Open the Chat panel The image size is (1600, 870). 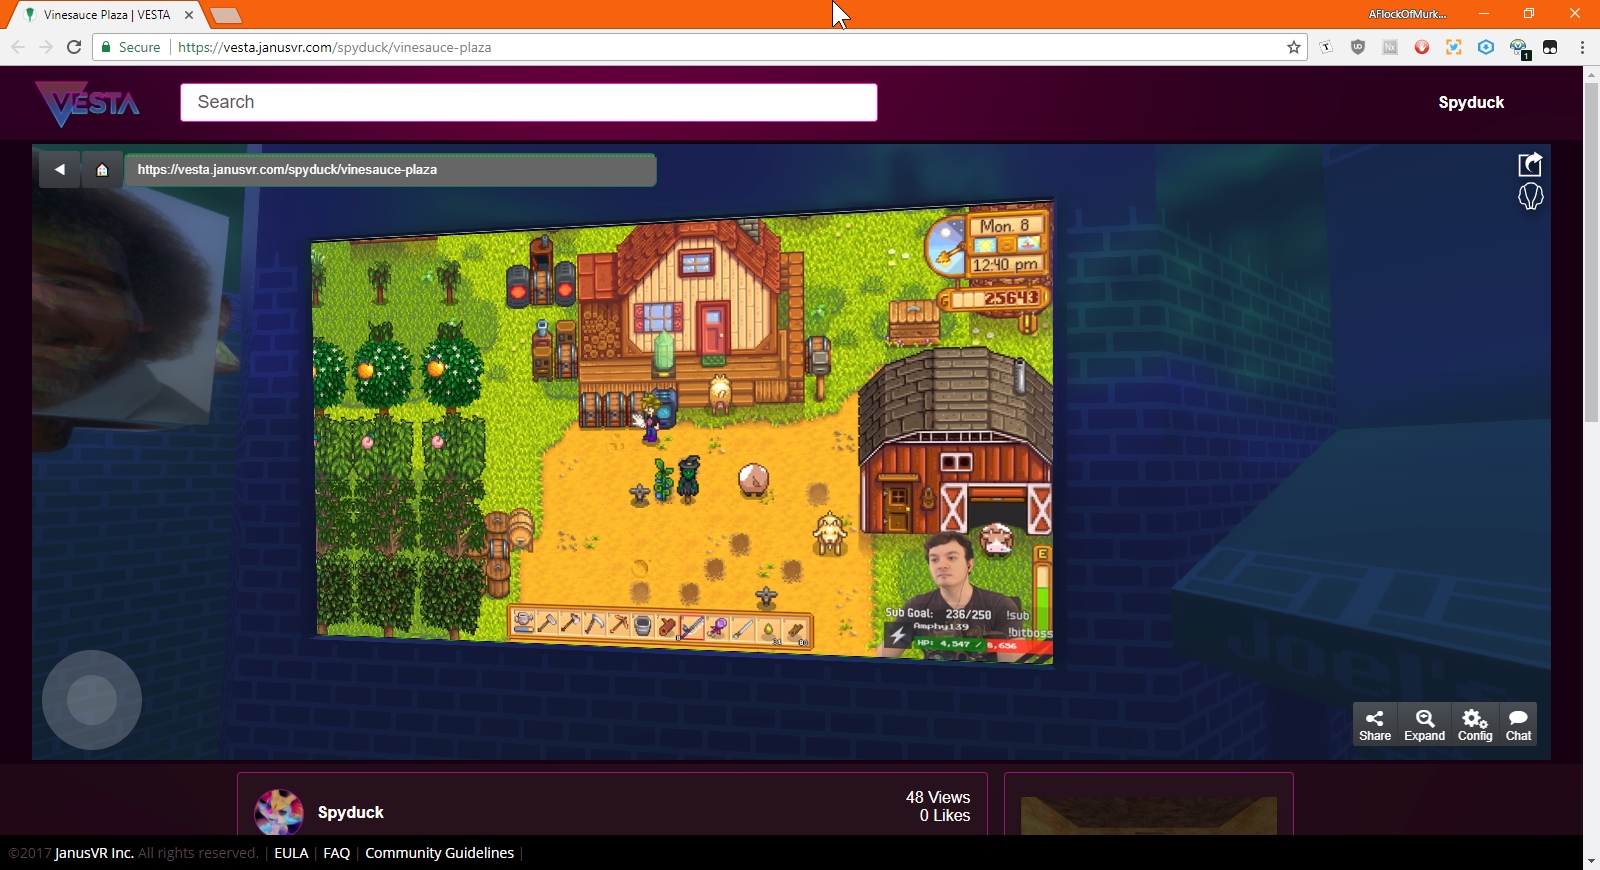pyautogui.click(x=1518, y=725)
